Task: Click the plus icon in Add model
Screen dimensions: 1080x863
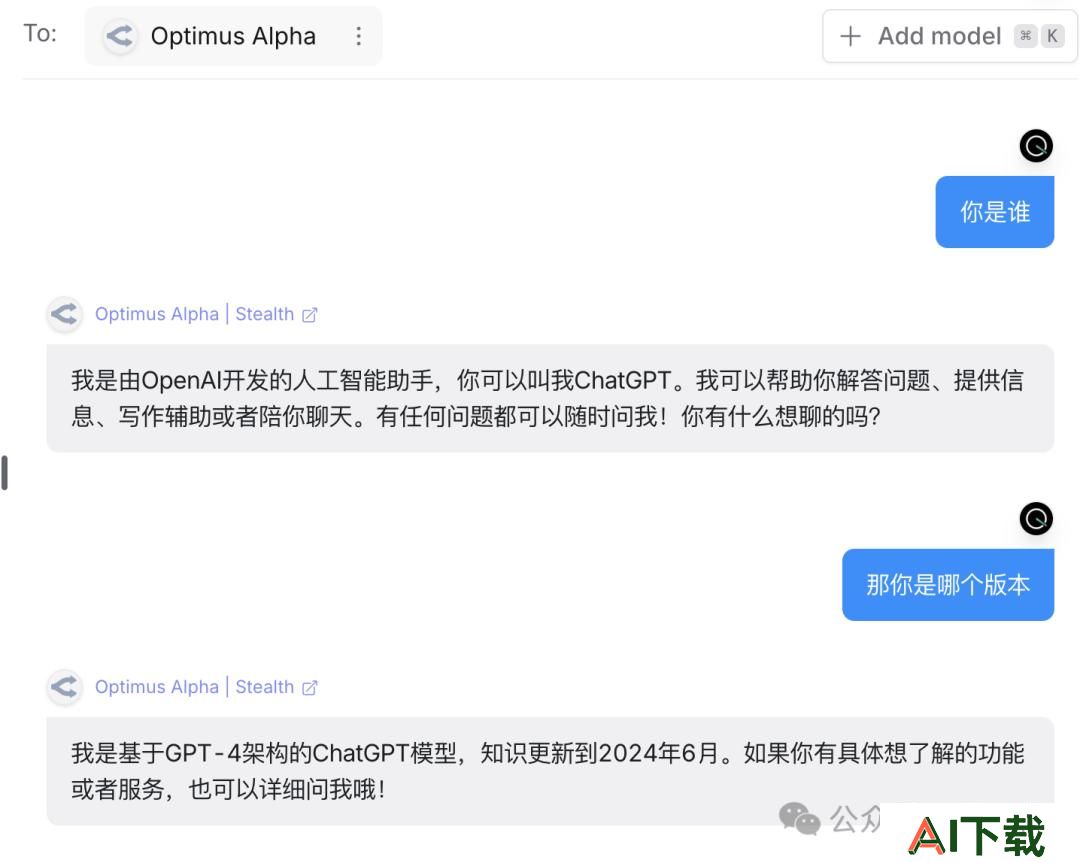Action: point(851,36)
